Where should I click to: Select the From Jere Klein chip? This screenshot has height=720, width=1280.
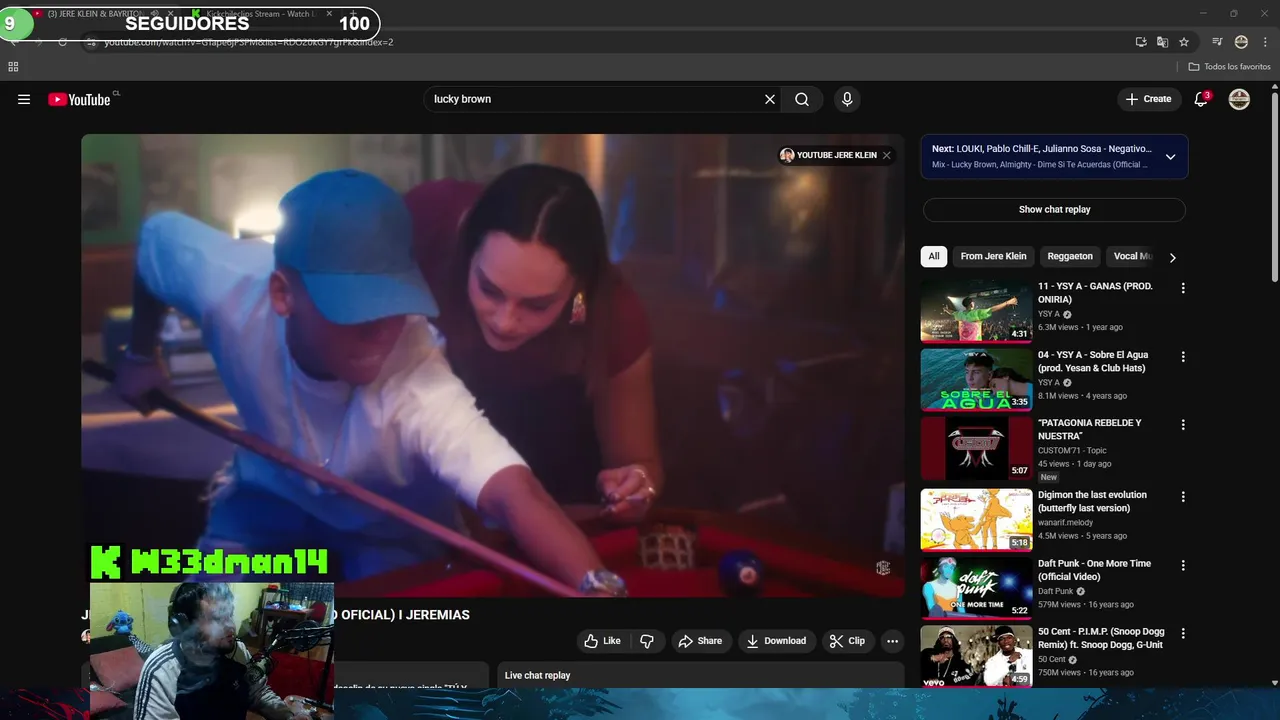(x=993, y=256)
